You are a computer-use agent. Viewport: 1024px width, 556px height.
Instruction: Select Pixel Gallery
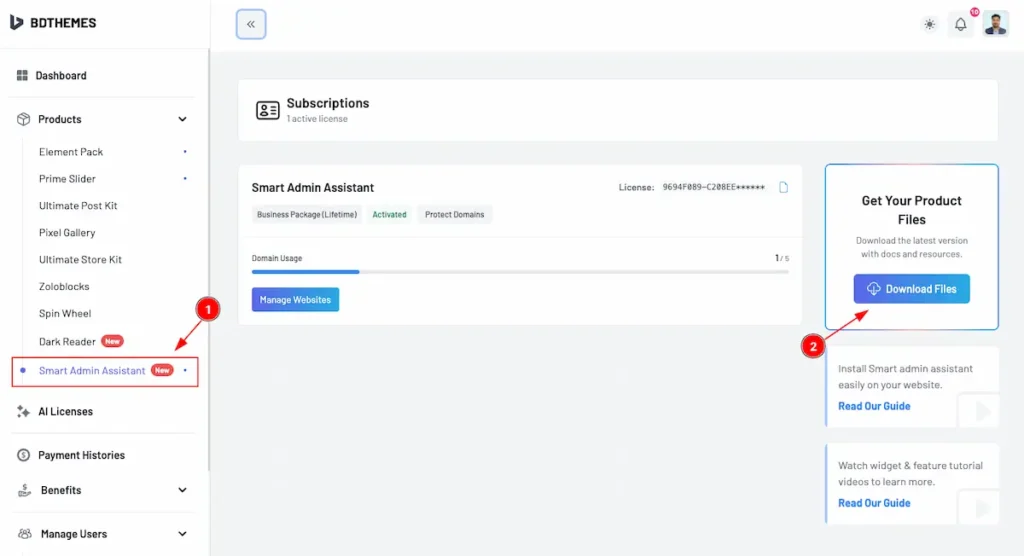click(67, 233)
